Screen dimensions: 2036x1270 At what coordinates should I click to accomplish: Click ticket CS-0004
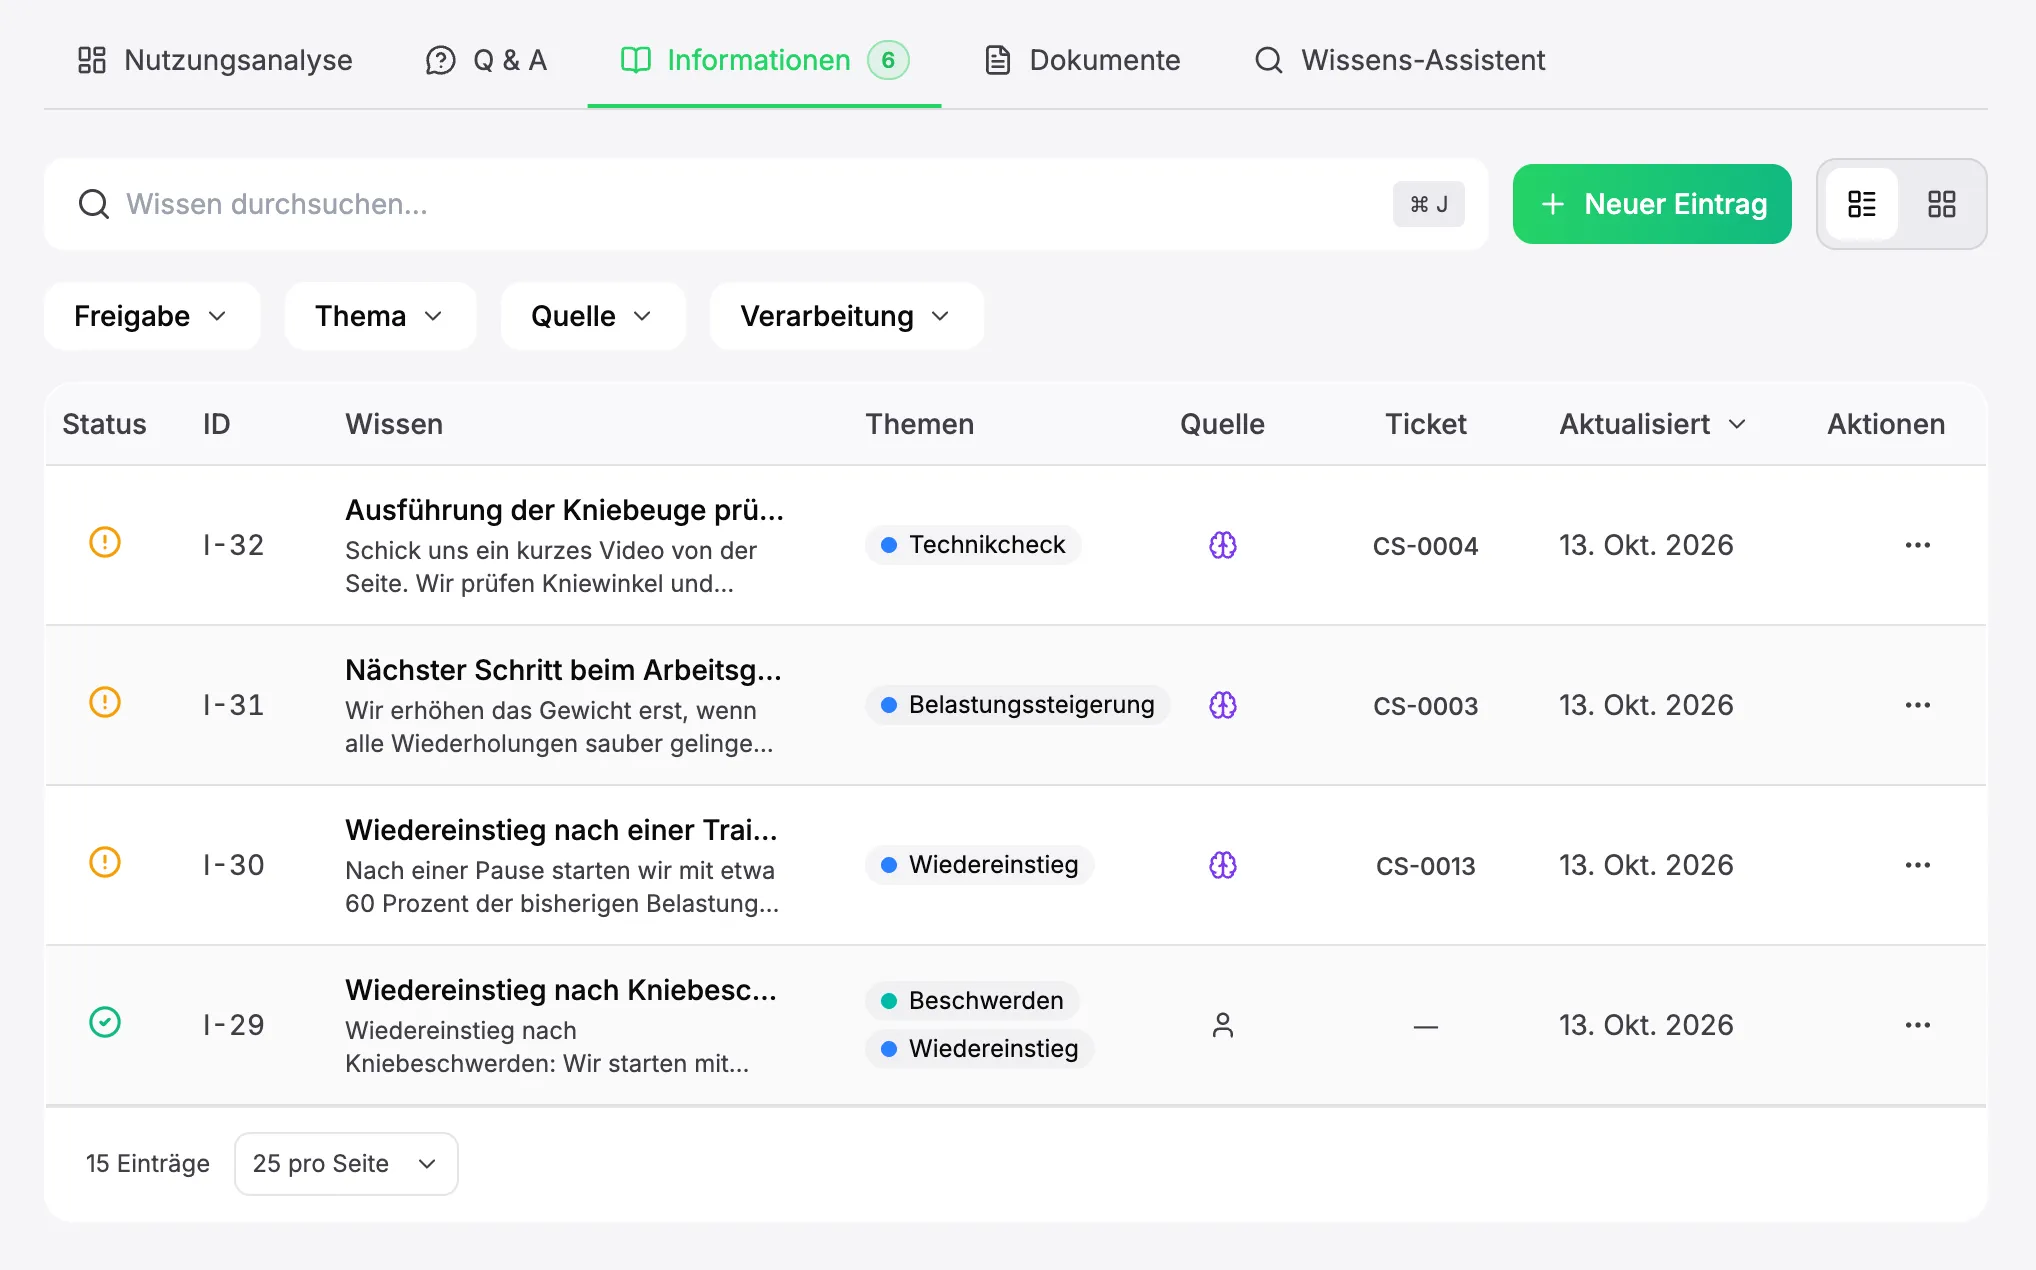click(x=1425, y=546)
